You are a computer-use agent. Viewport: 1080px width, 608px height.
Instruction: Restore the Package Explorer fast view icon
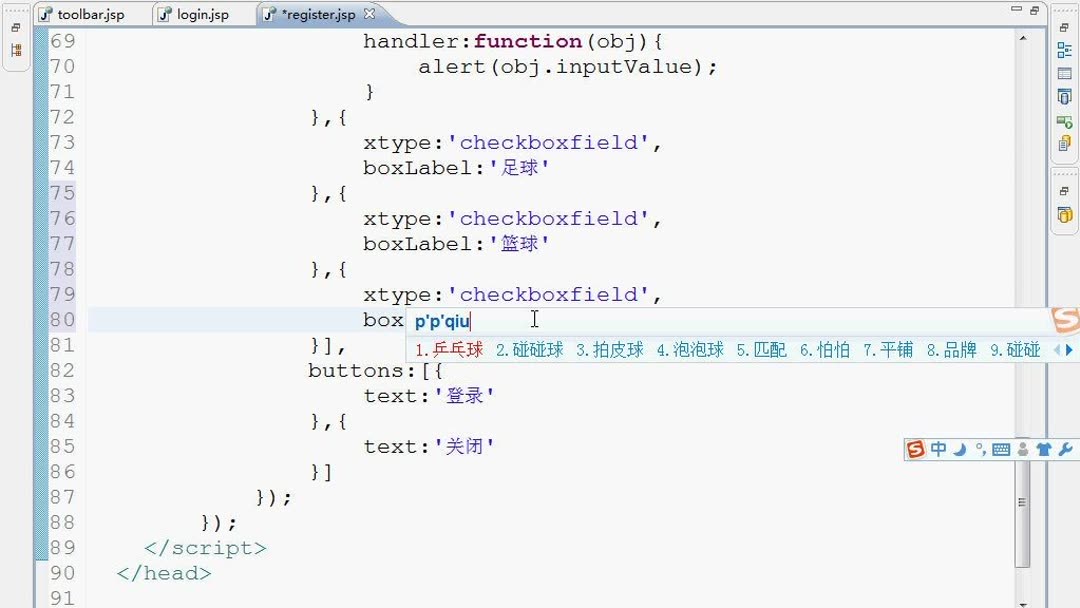tap(16, 50)
